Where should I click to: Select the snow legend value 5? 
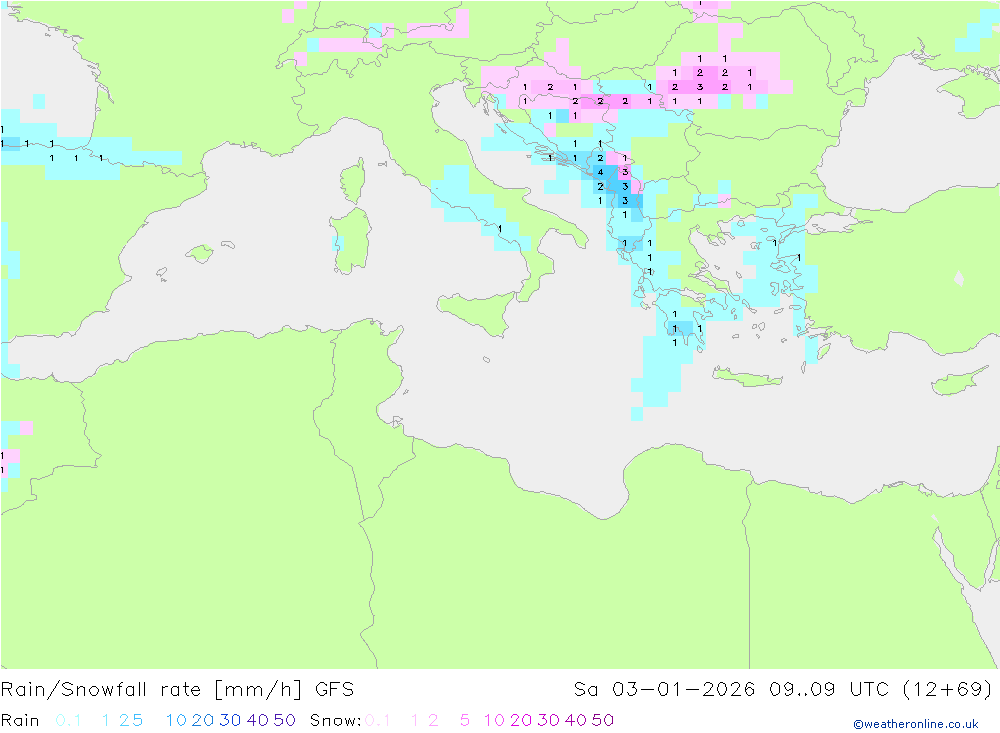[465, 720]
